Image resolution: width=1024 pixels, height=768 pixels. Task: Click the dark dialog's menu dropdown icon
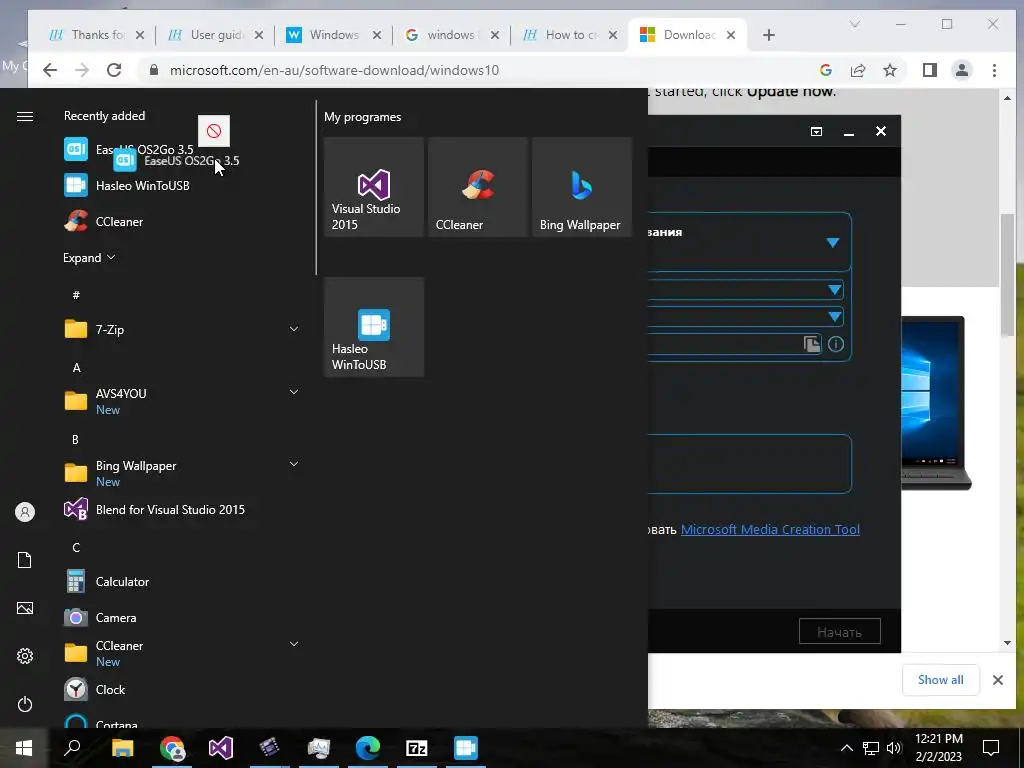pyautogui.click(x=816, y=131)
